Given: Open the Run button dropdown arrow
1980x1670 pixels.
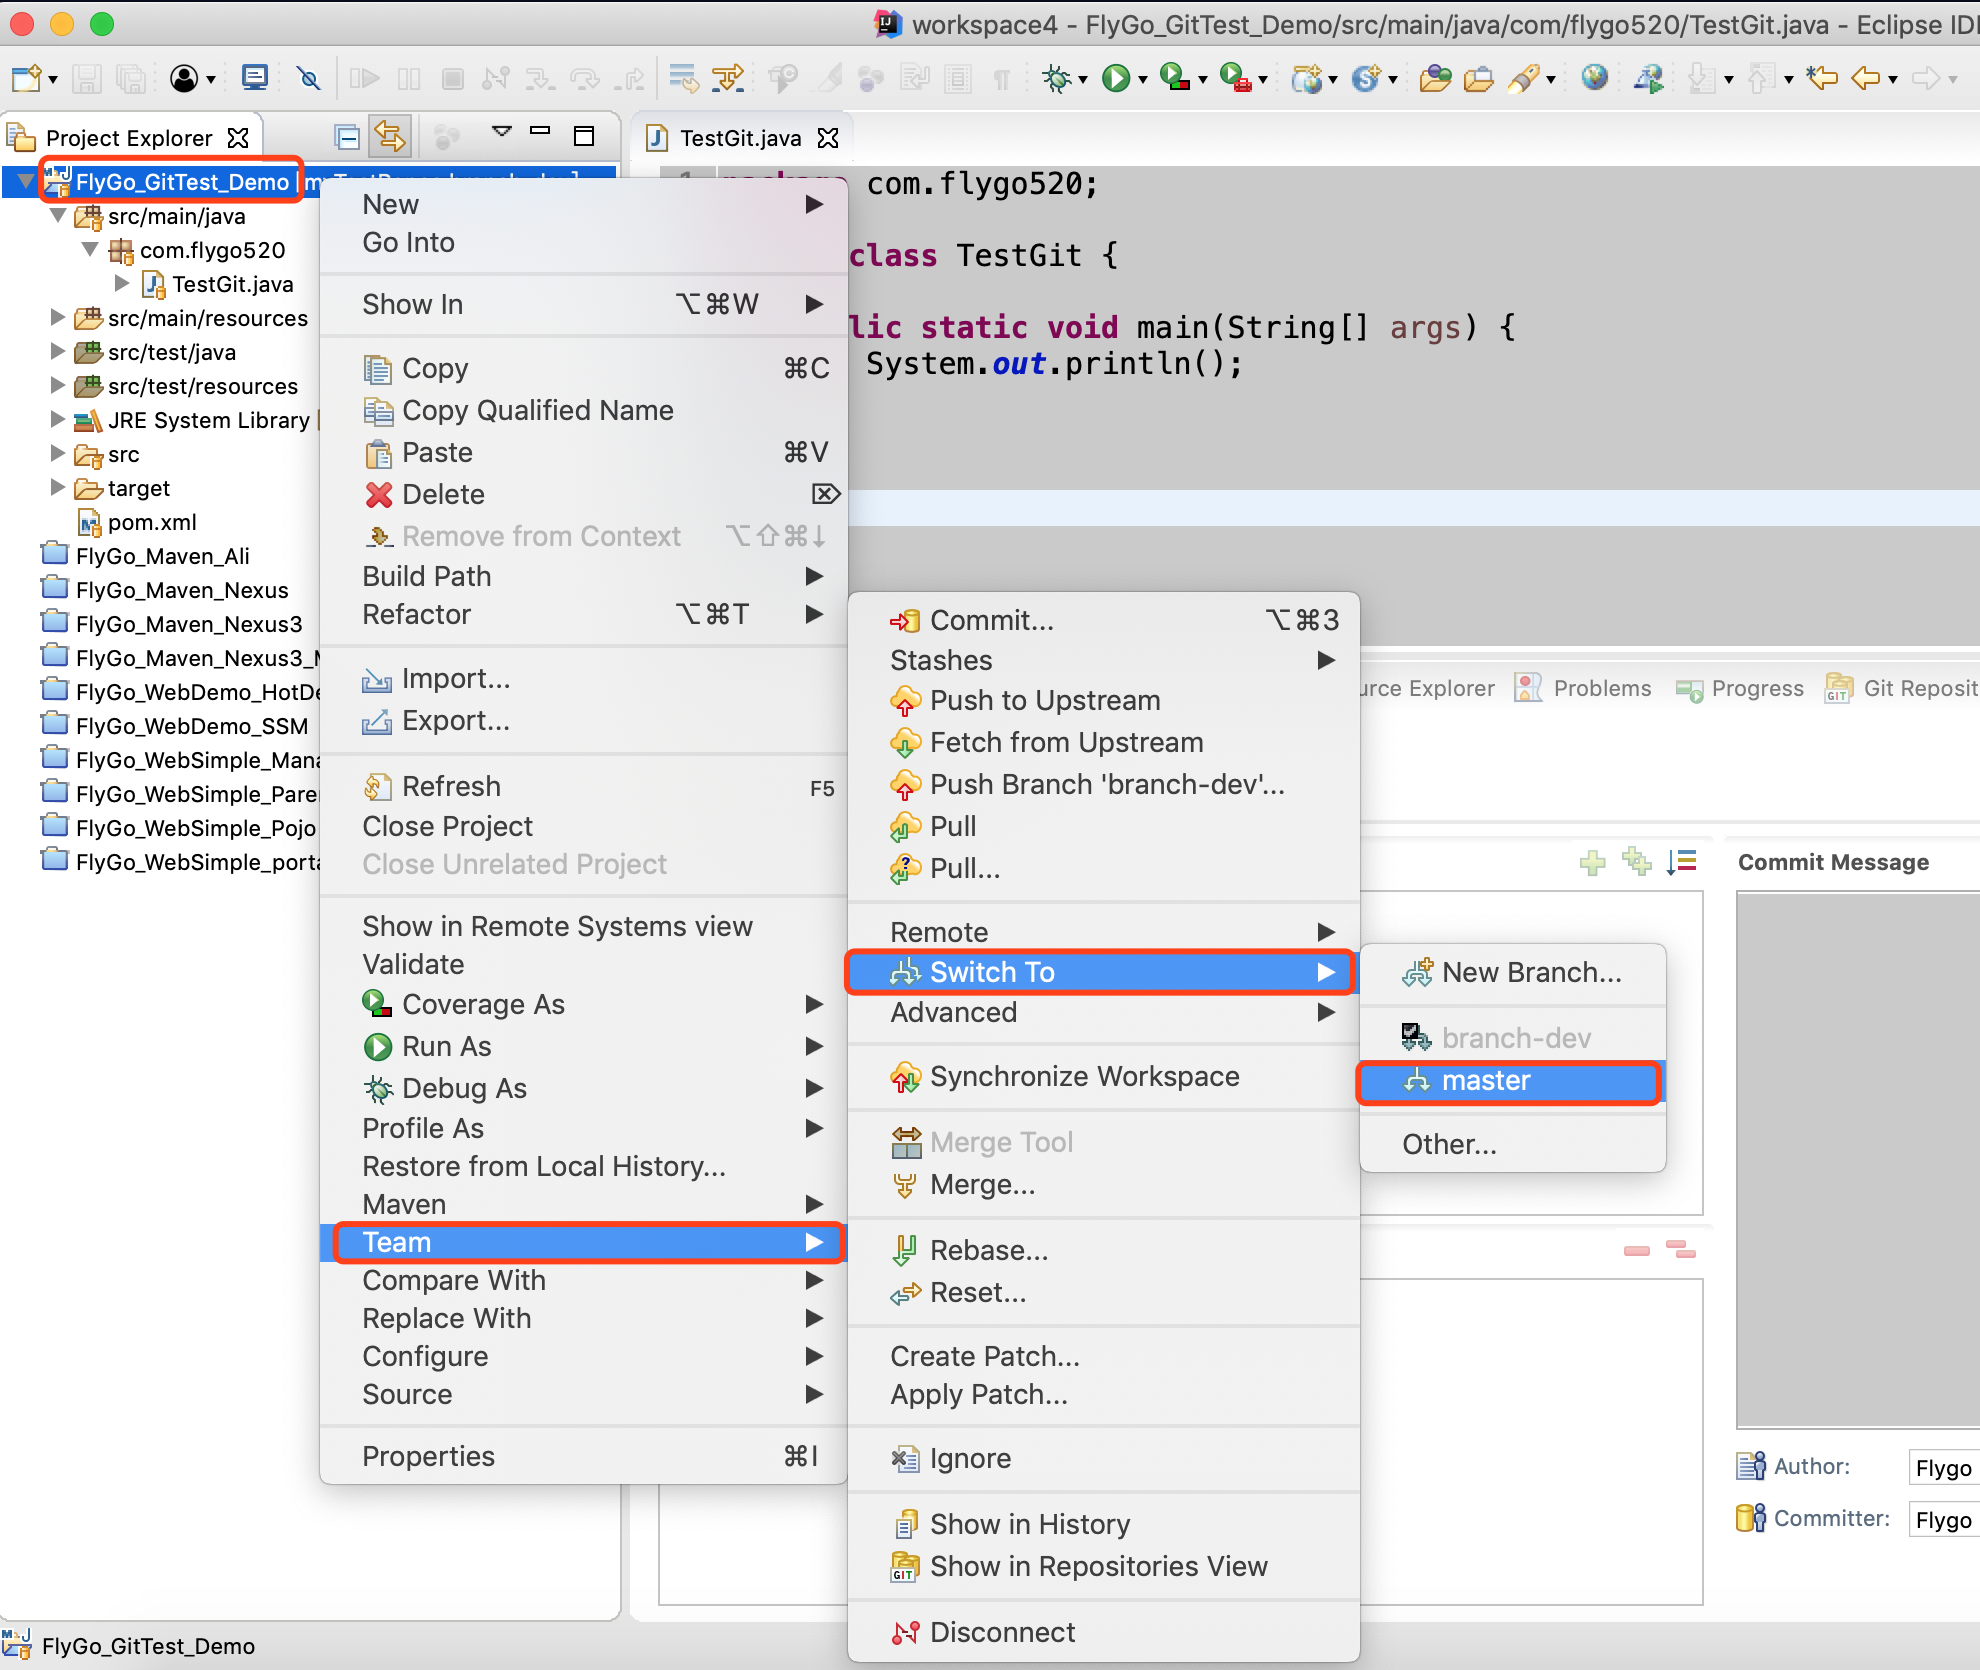Looking at the screenshot, I should pyautogui.click(x=1142, y=80).
